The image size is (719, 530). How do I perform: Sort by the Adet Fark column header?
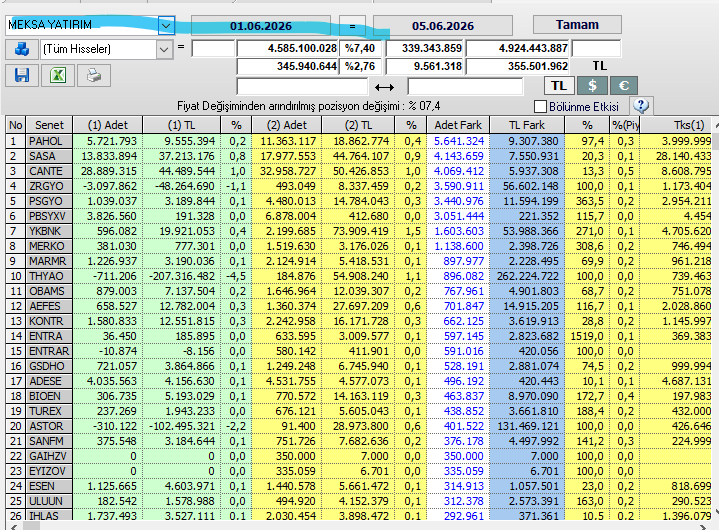click(x=458, y=125)
